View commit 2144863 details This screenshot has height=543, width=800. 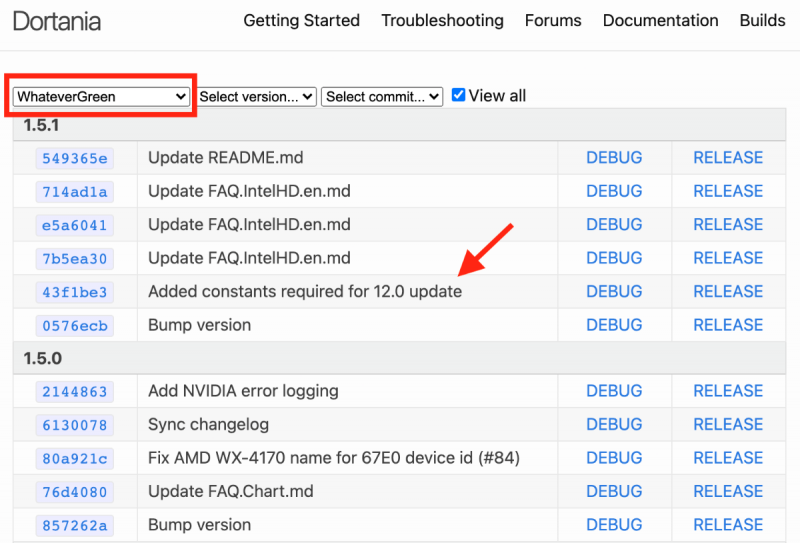click(x=74, y=391)
